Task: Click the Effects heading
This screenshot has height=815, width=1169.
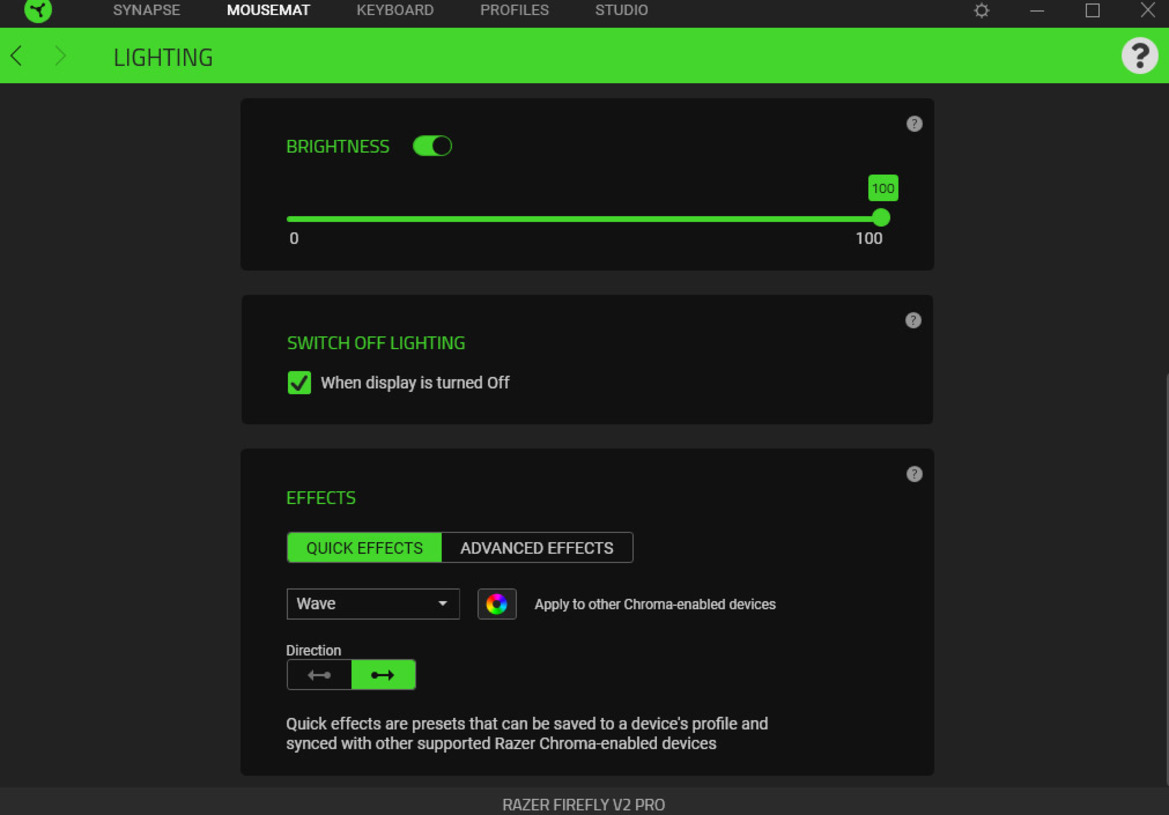Action: [321, 498]
